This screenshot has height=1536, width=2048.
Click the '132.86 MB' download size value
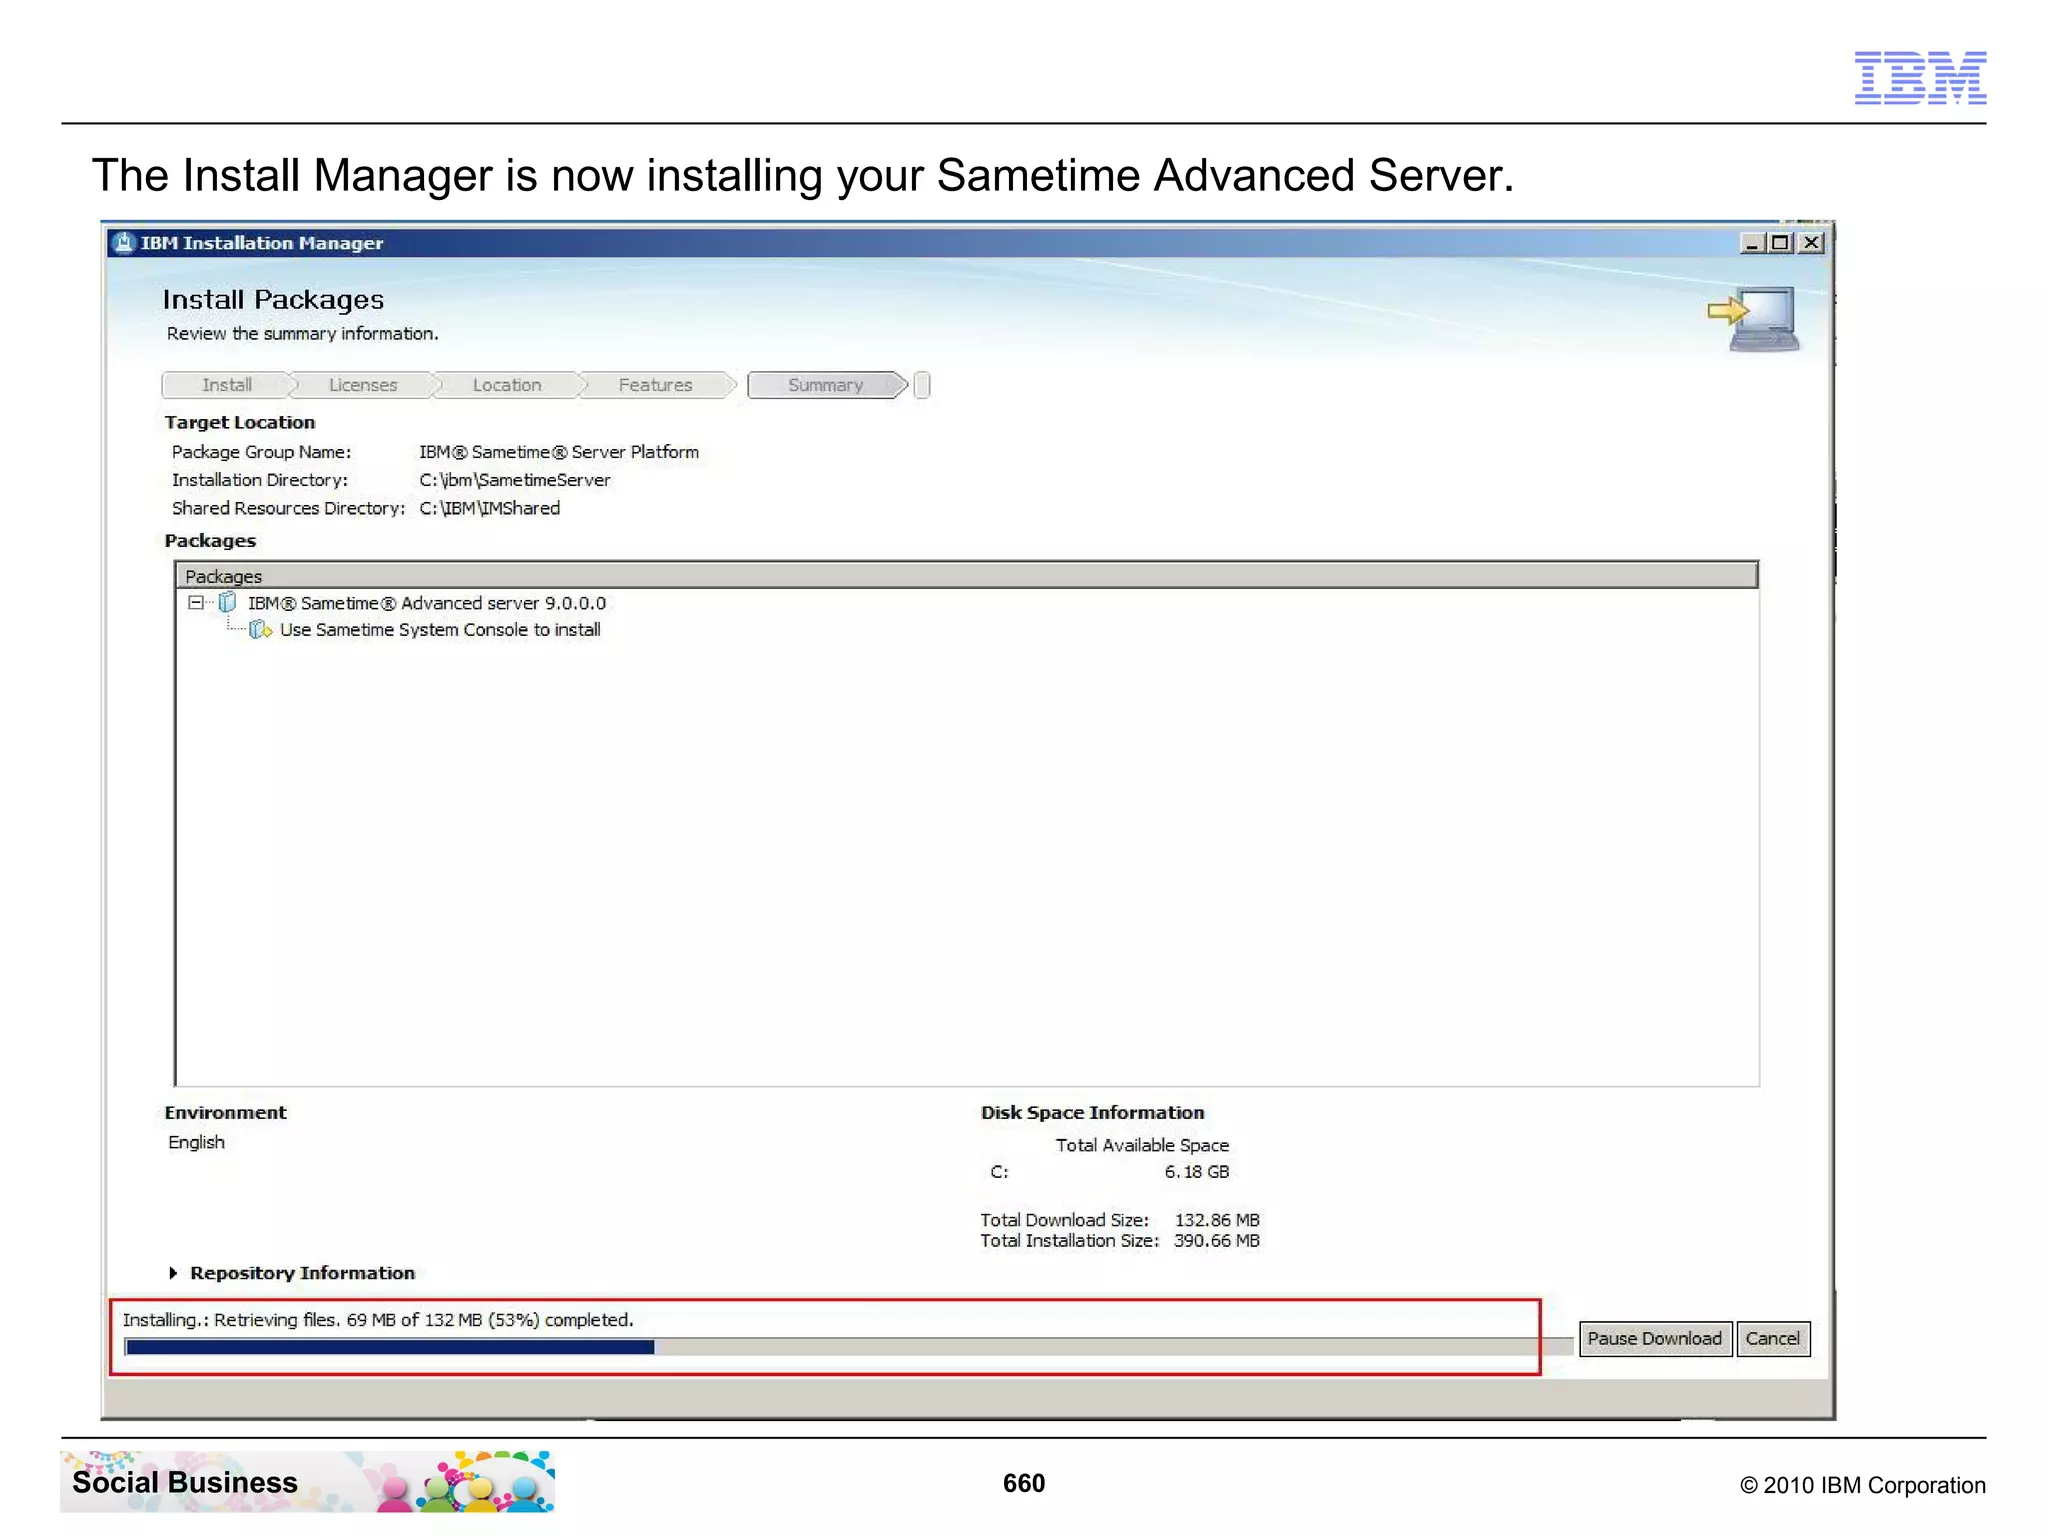pos(1217,1220)
